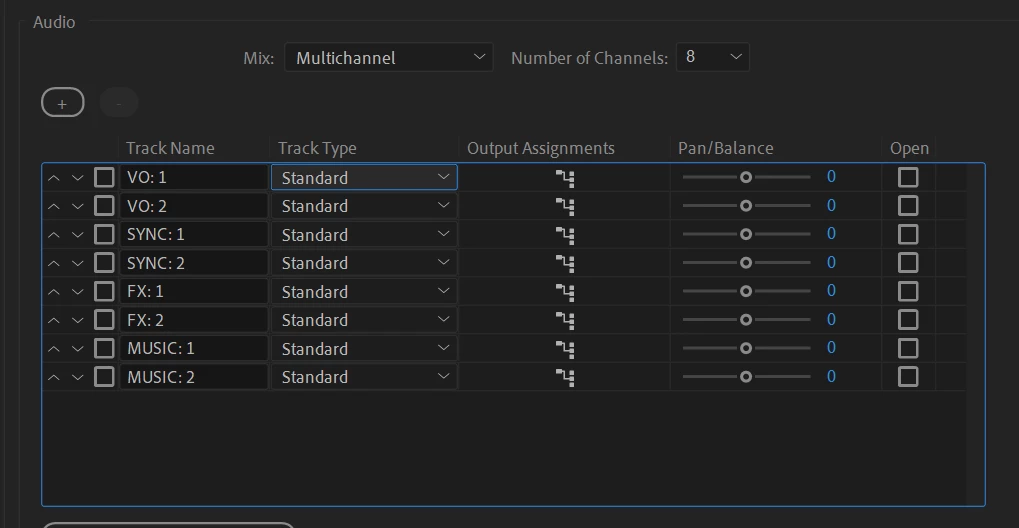Move FX: 1 track down
The height and width of the screenshot is (528, 1019).
[x=77, y=291]
